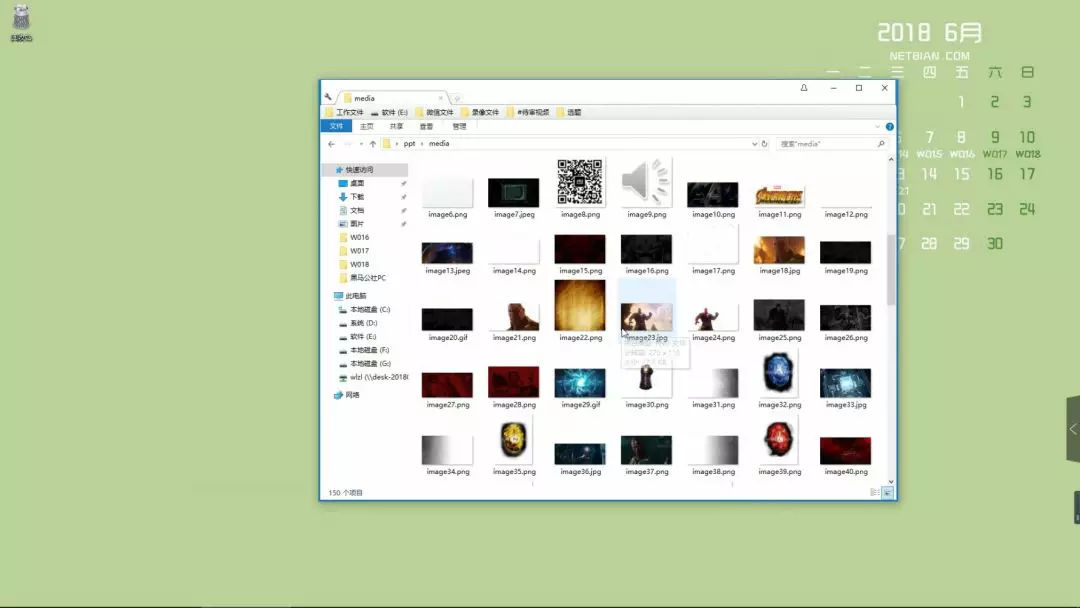The image size is (1080, 608).
Task: Switch to the 查看 View ribbon tab
Action: coord(426,127)
